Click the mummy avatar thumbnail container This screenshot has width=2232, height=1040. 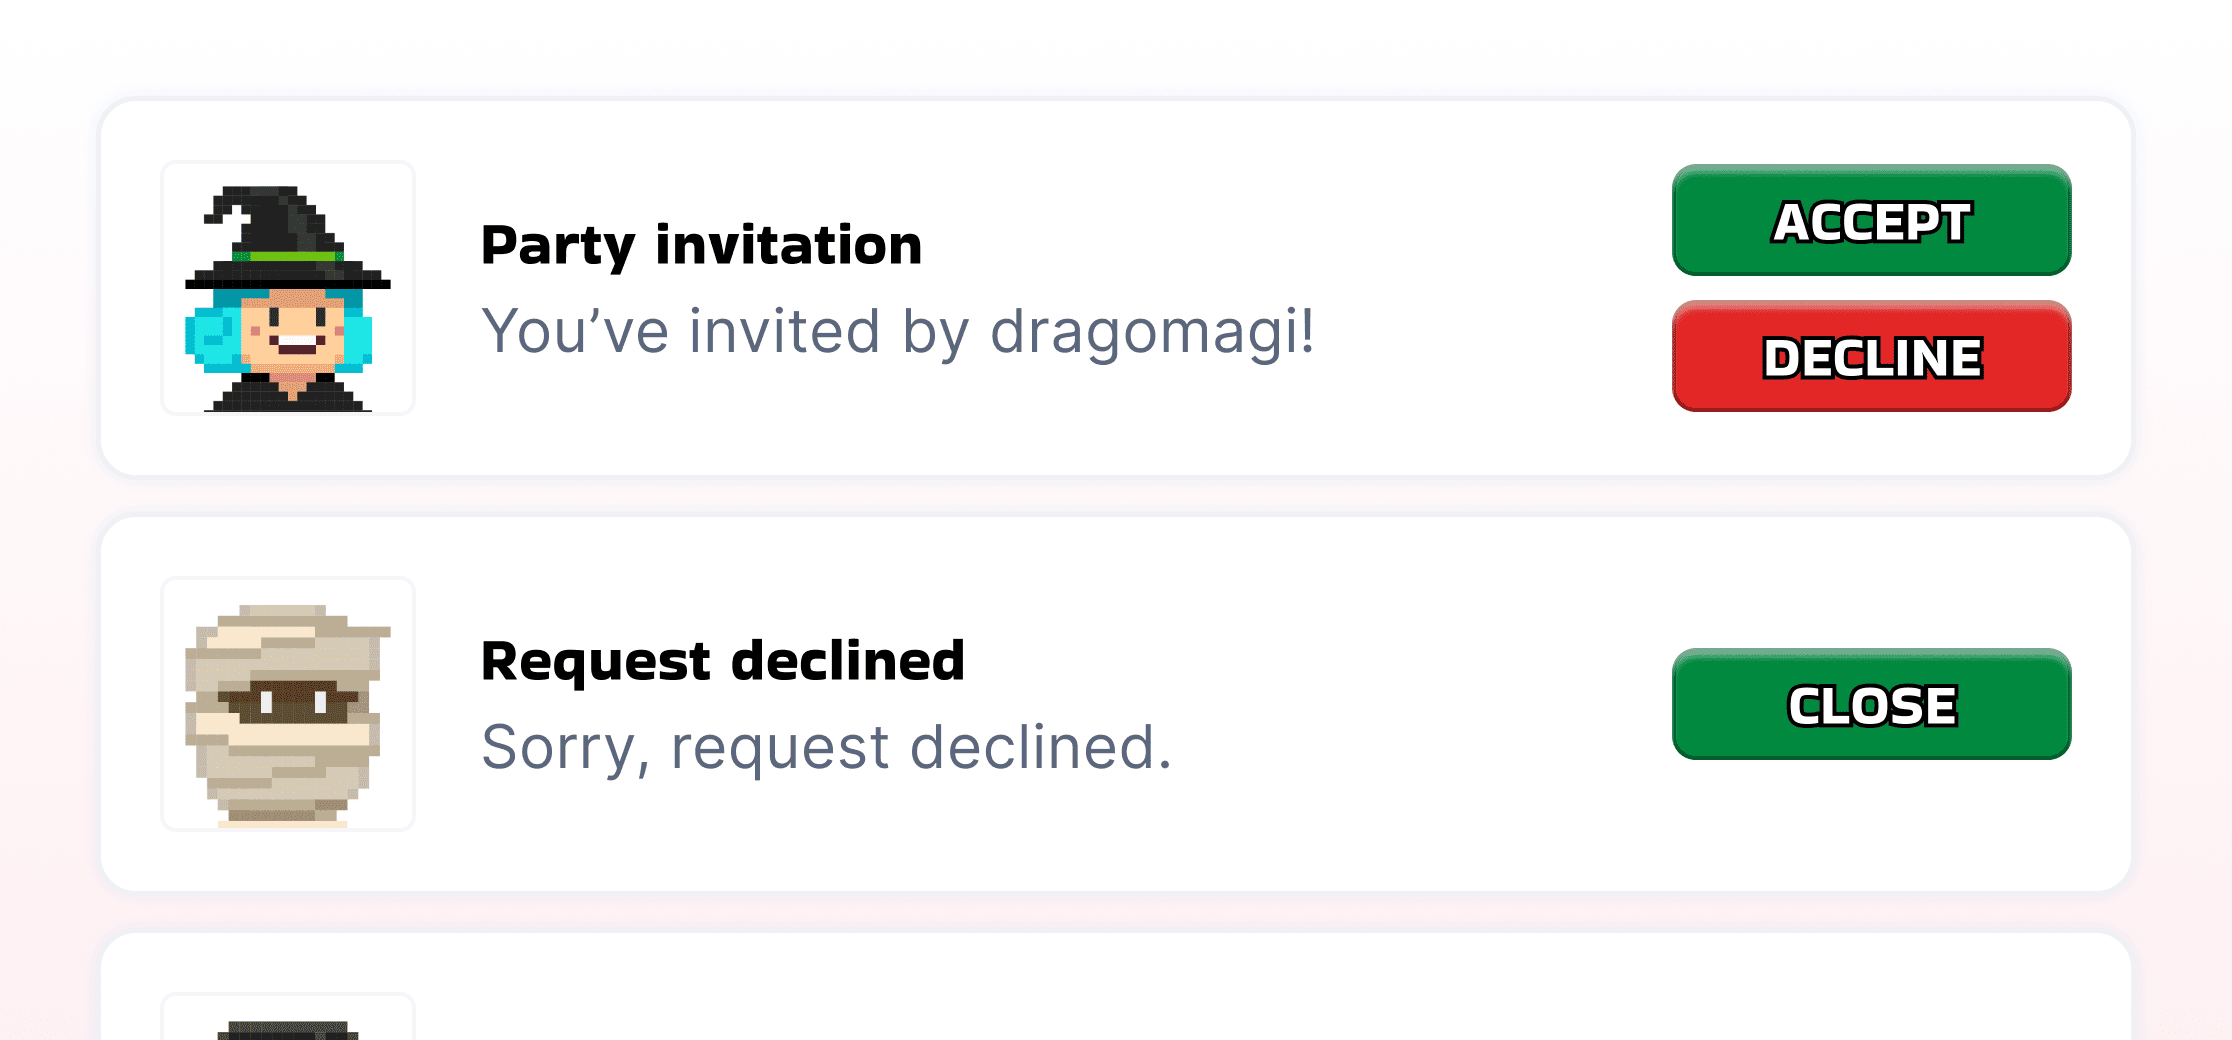click(x=288, y=703)
